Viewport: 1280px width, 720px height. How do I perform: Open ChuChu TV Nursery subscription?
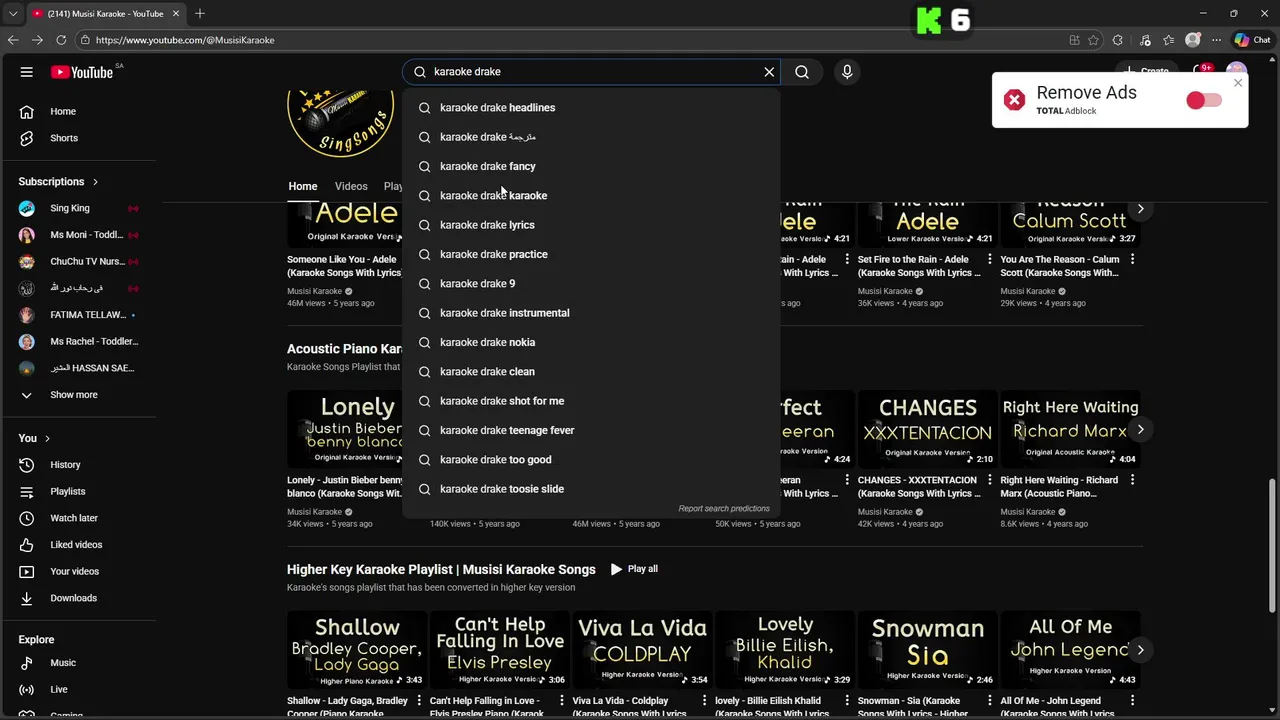78,261
